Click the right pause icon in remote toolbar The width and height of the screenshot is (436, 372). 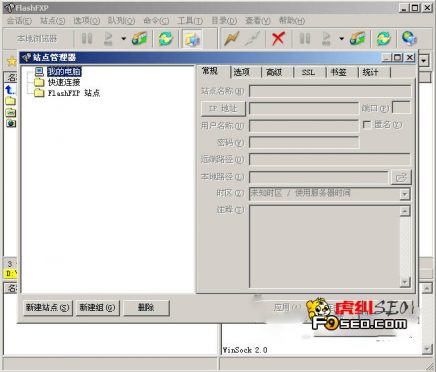point(305,38)
